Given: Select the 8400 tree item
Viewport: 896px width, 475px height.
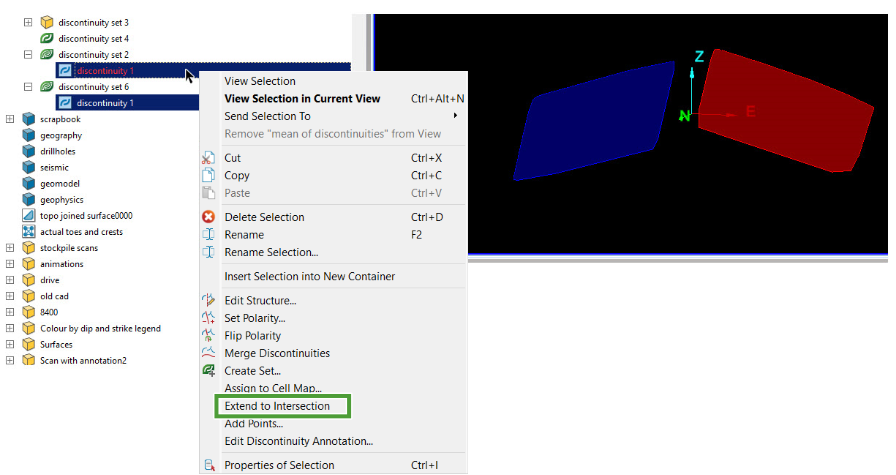Looking at the screenshot, I should tap(49, 312).
